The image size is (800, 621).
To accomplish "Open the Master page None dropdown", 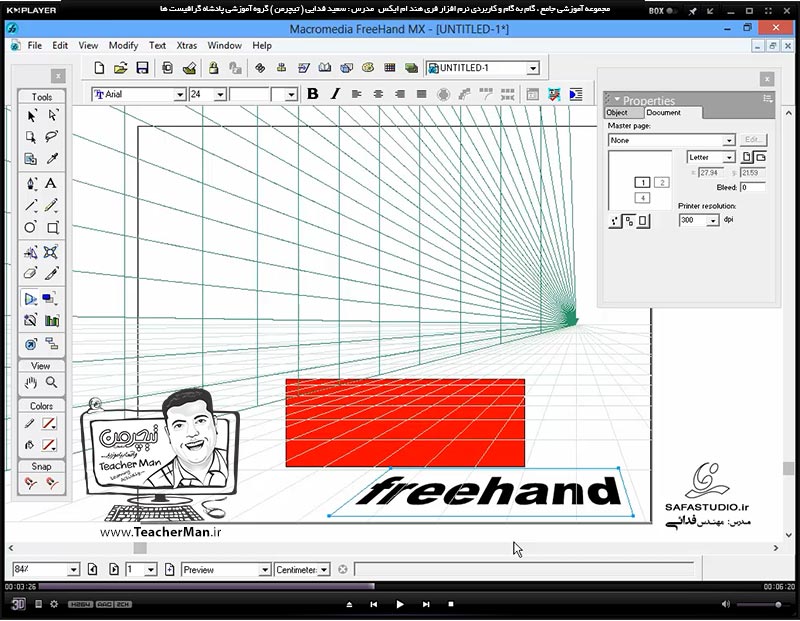I will 729,140.
